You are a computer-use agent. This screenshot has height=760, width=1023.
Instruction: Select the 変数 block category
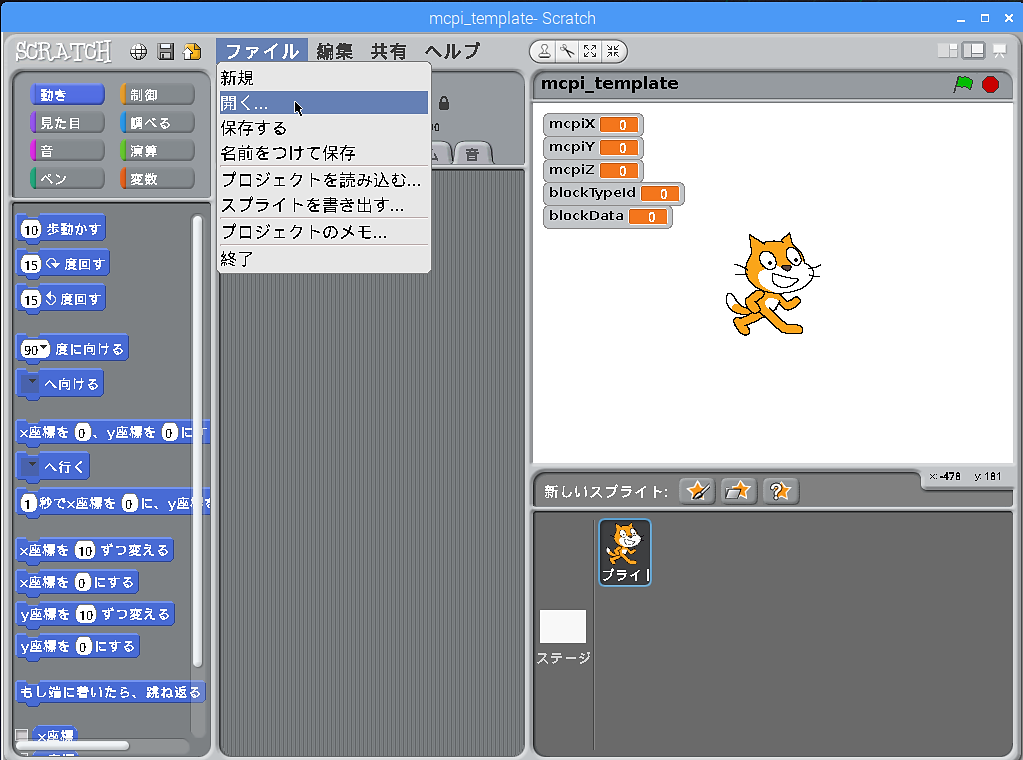[x=157, y=179]
